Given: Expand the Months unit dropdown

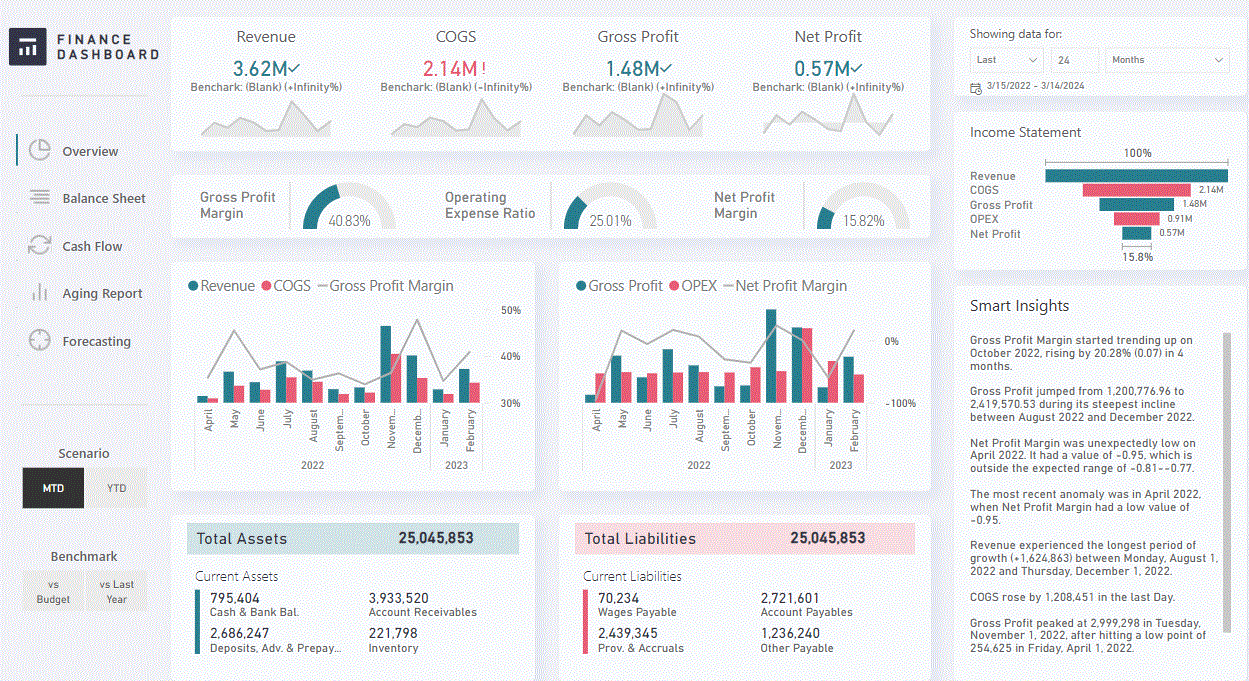Looking at the screenshot, I should [x=1167, y=59].
